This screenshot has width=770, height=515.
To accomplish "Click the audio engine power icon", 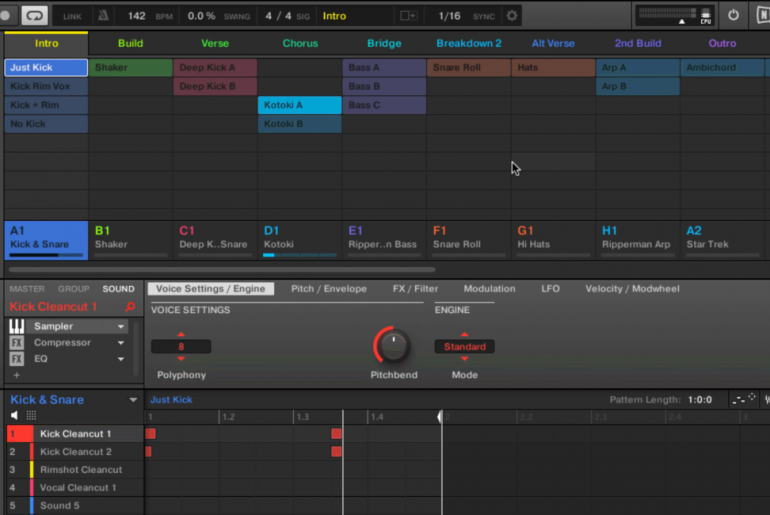I will point(733,15).
